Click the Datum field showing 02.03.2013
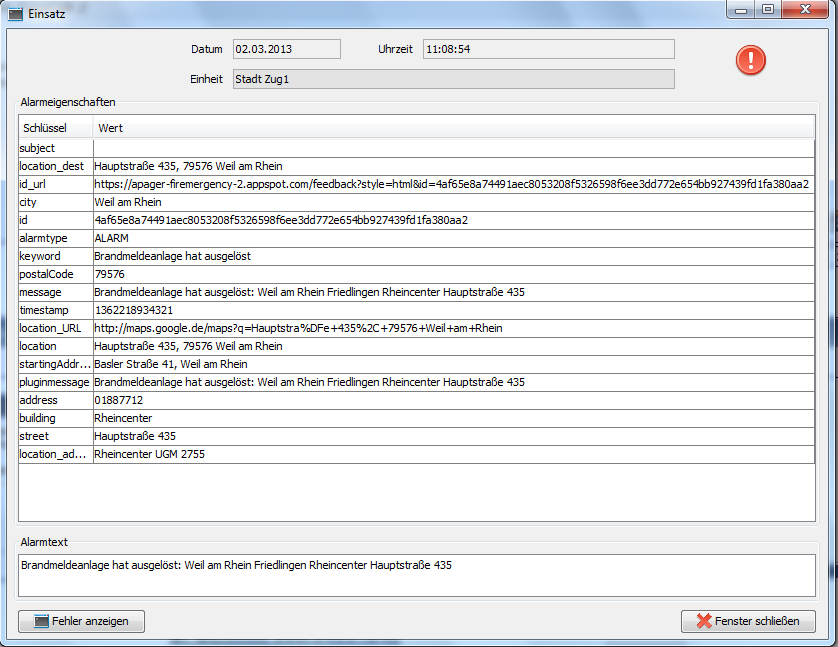 pyautogui.click(x=287, y=49)
